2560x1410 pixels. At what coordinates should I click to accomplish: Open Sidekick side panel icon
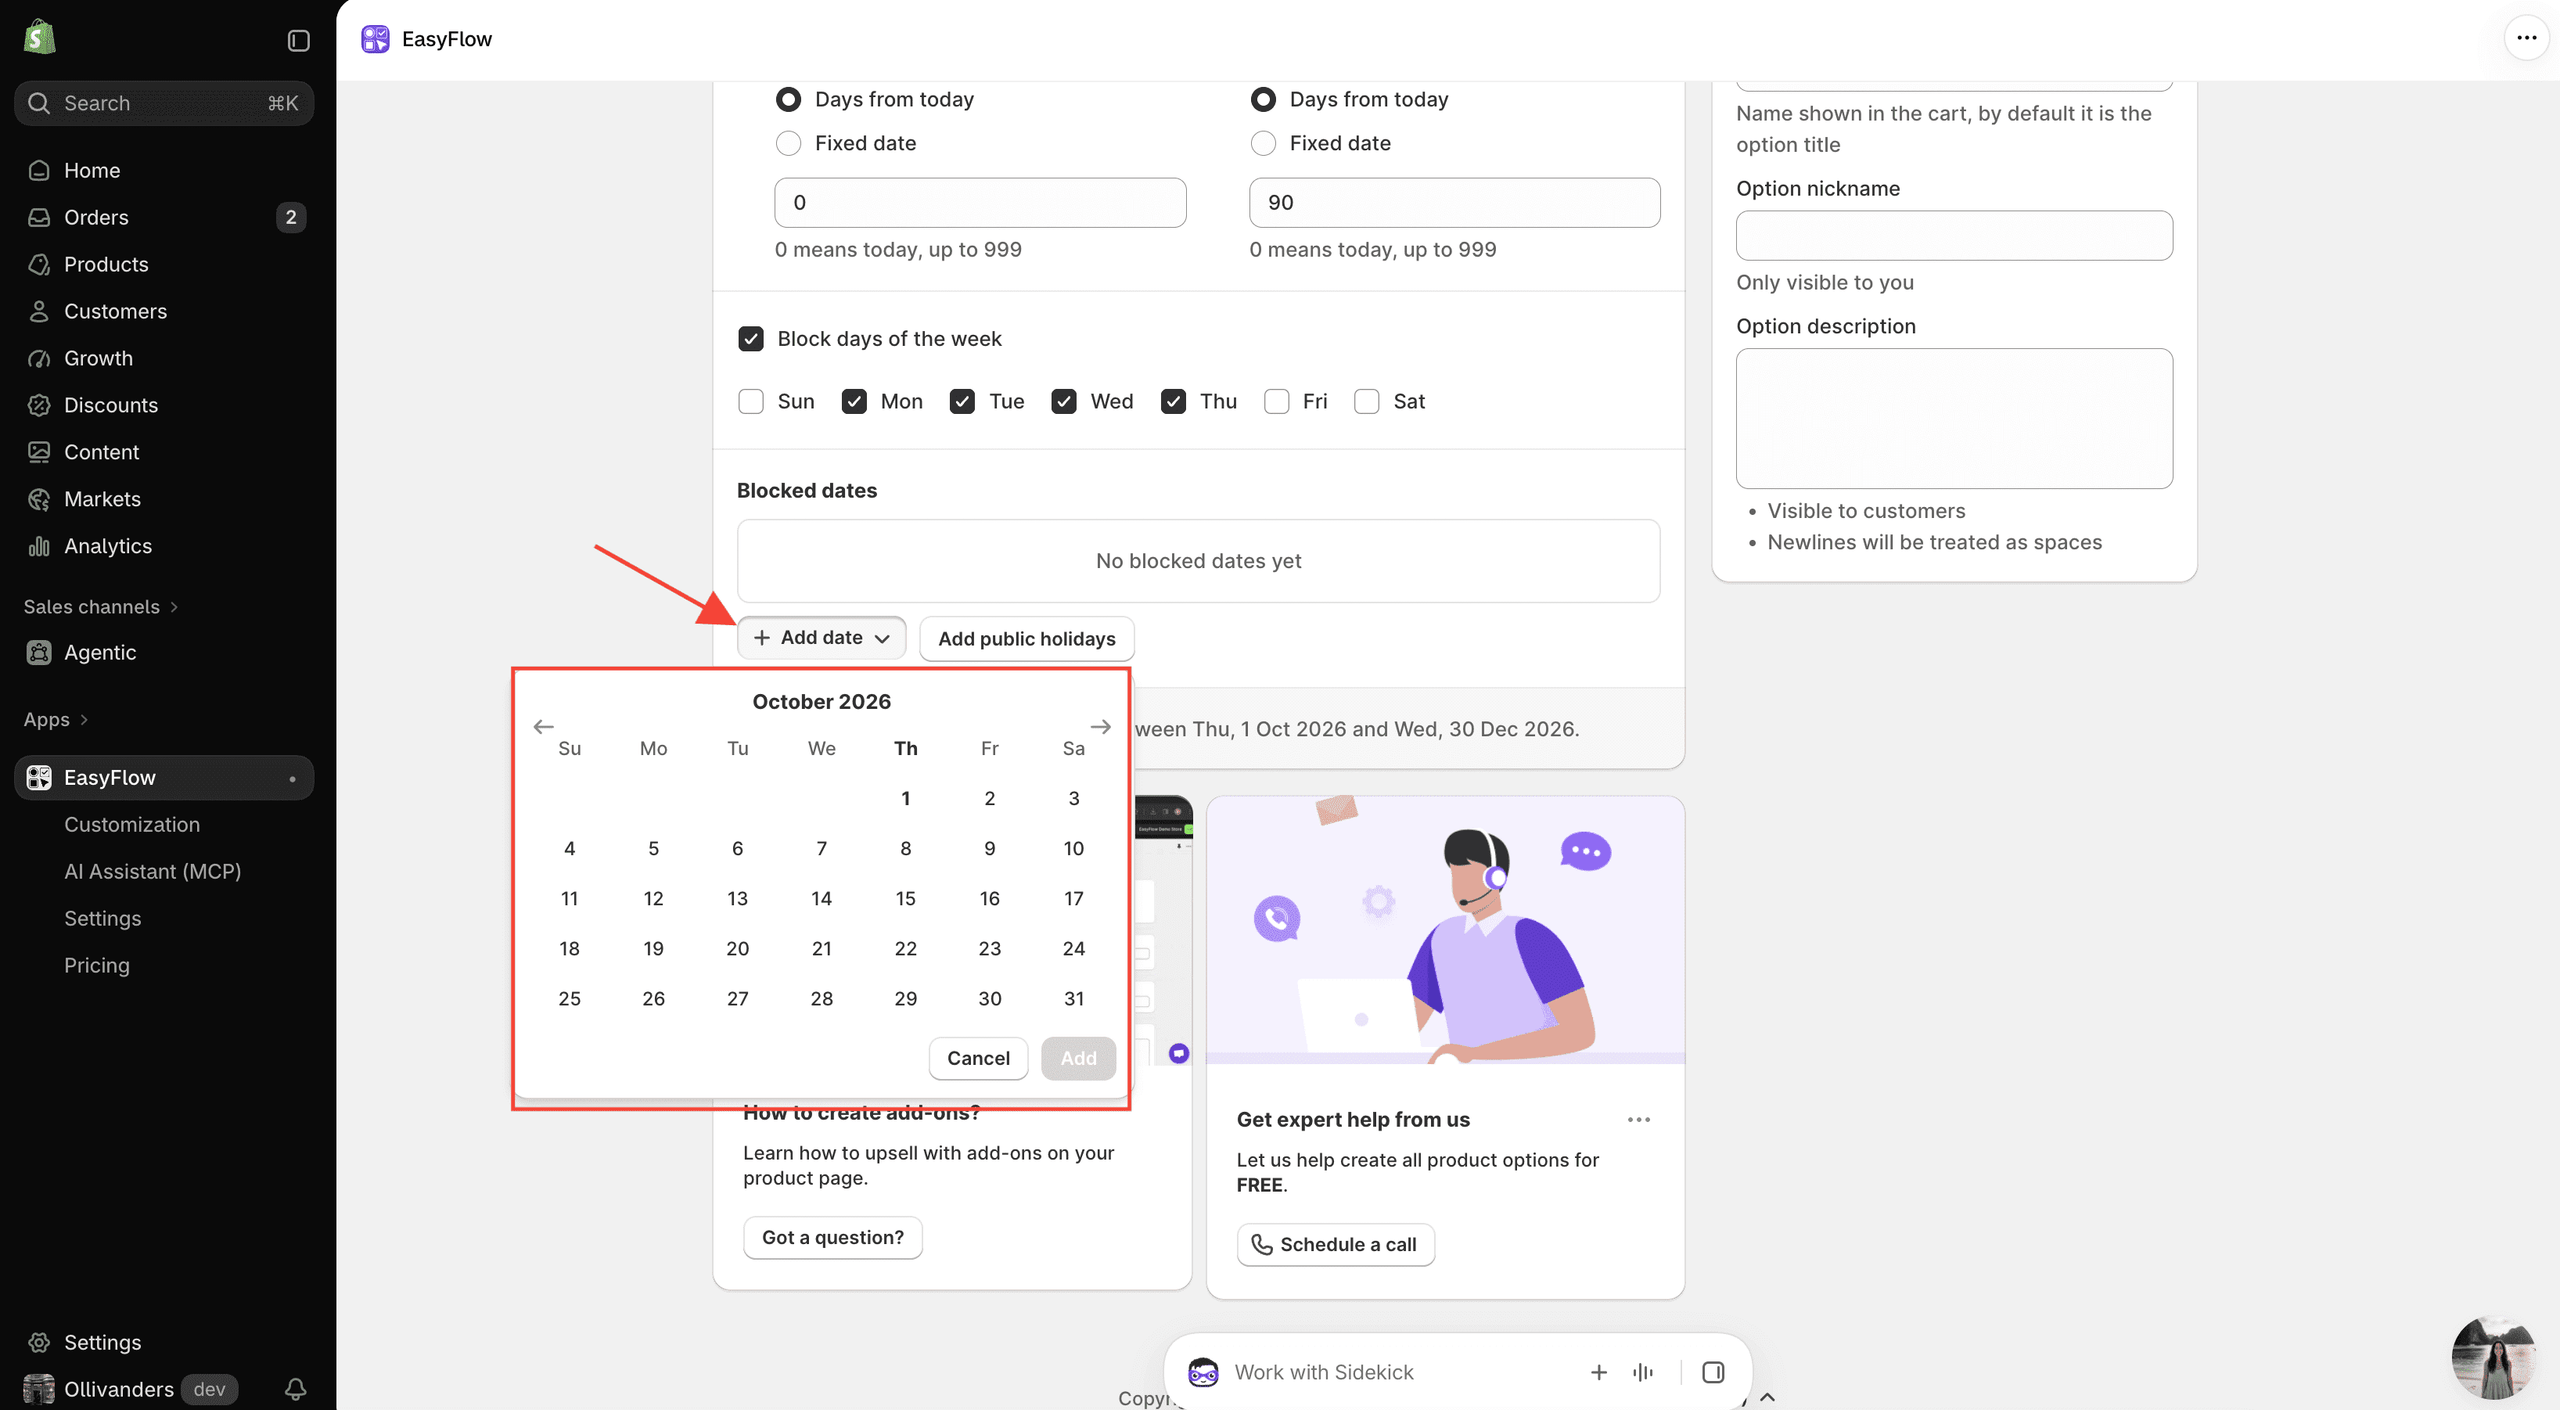click(x=1713, y=1372)
